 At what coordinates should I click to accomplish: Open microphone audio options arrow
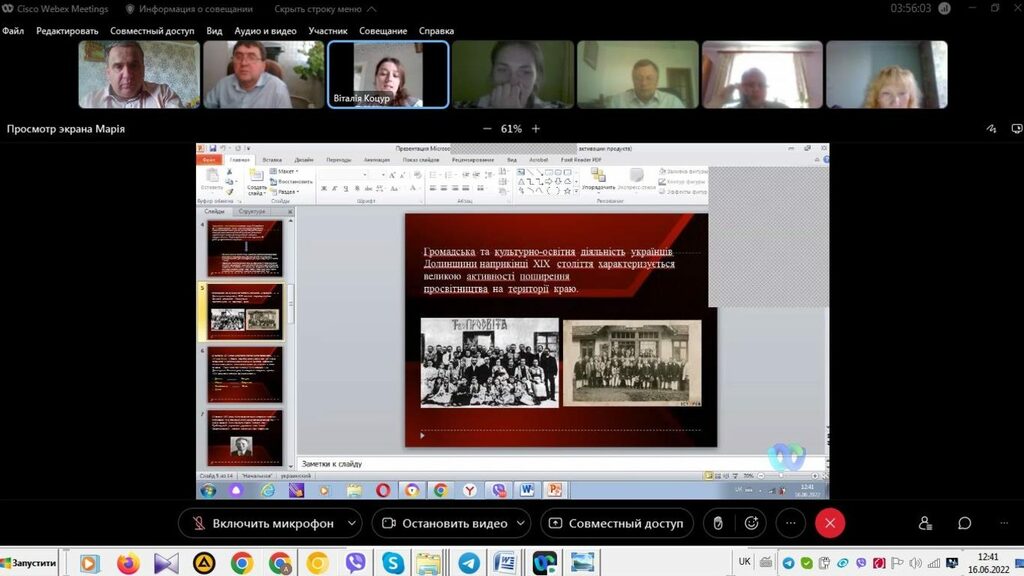(351, 523)
